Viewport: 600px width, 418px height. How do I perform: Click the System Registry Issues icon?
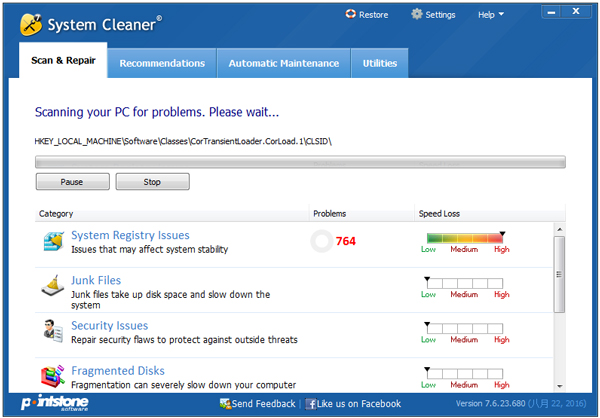click(x=54, y=242)
